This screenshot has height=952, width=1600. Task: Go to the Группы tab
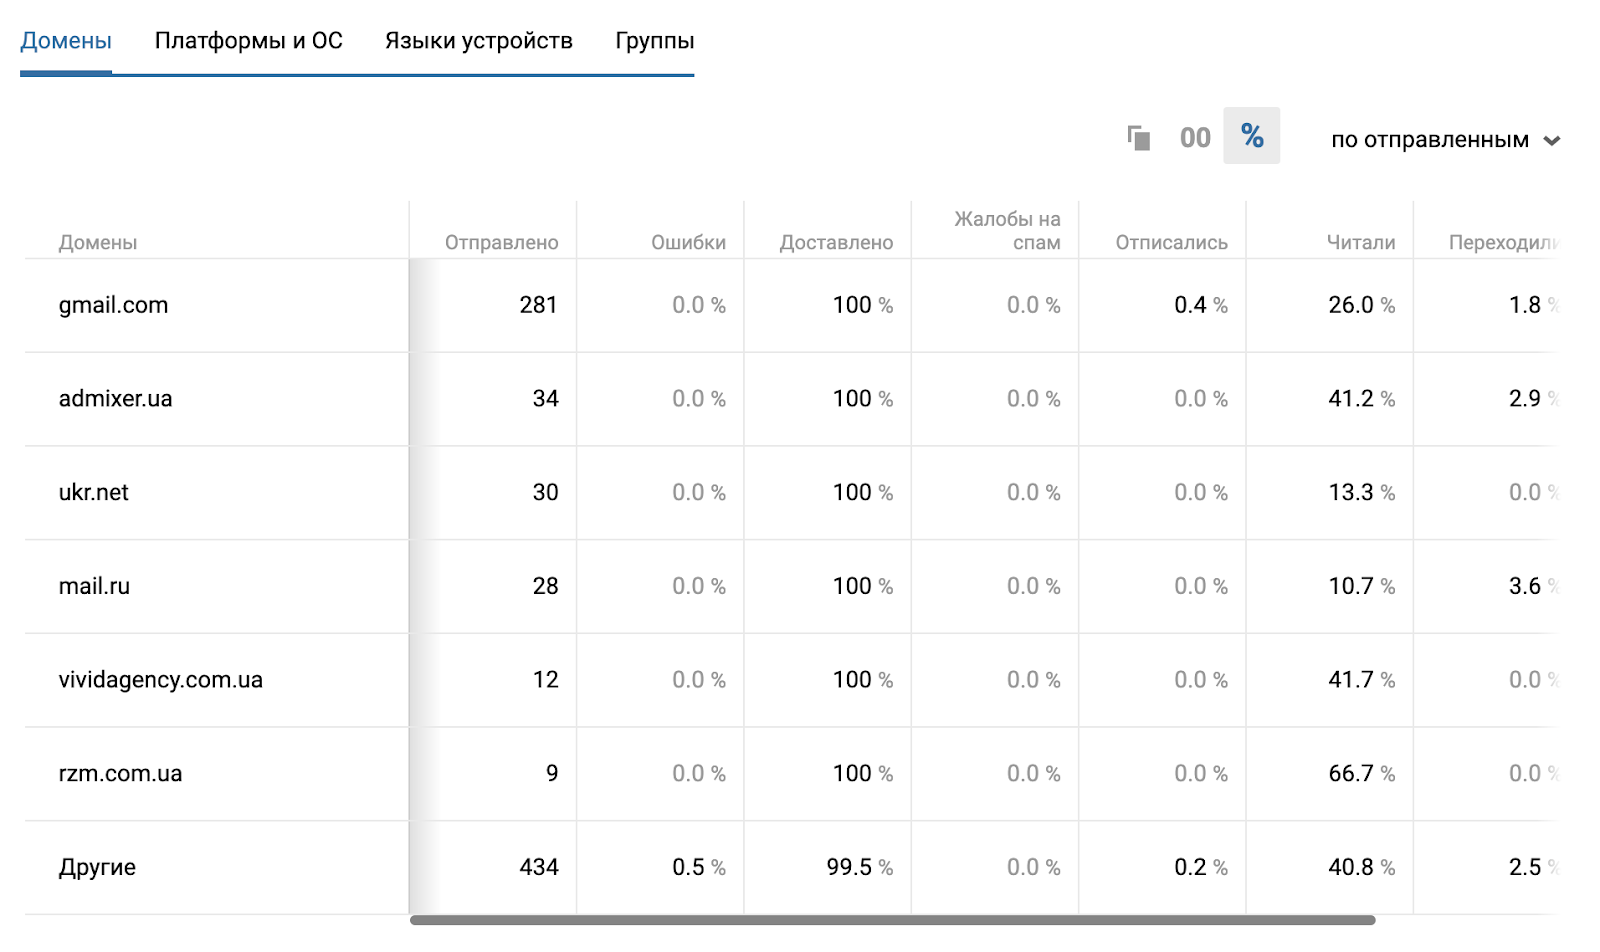pos(655,41)
